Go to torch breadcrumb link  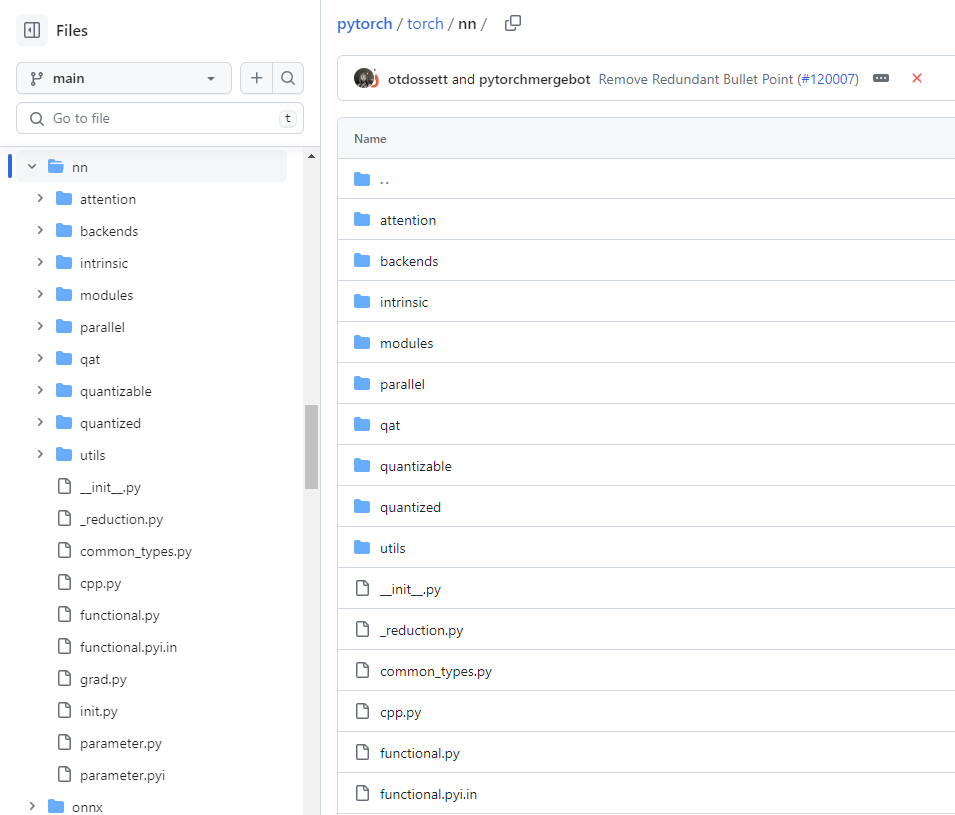(x=425, y=24)
